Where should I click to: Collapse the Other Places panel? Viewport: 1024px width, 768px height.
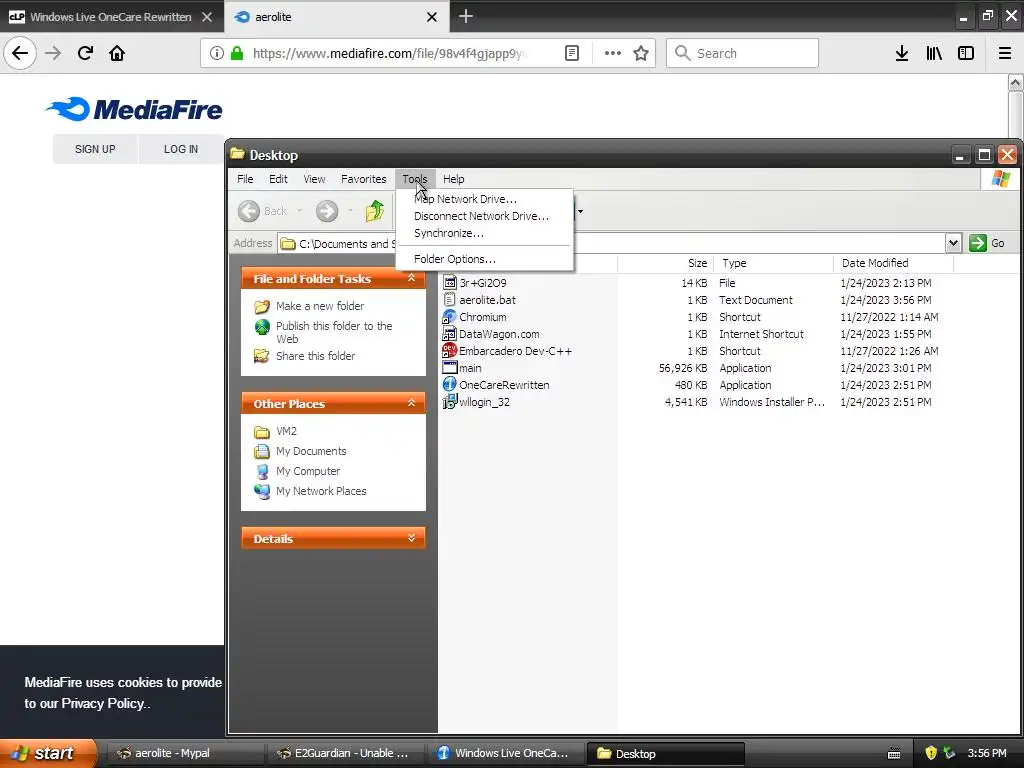[411, 403]
